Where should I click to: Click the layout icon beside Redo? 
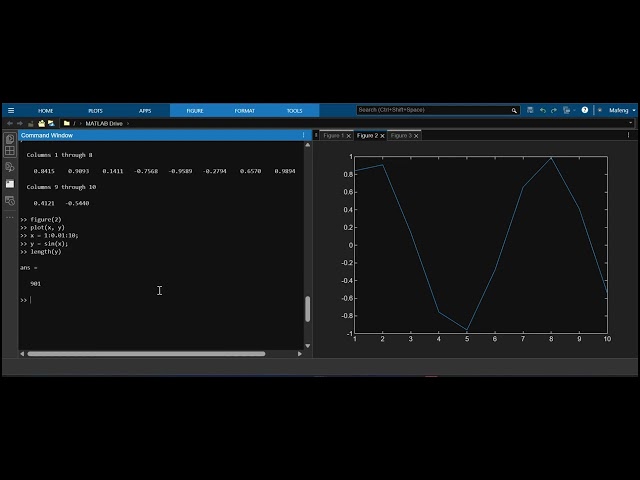566,110
